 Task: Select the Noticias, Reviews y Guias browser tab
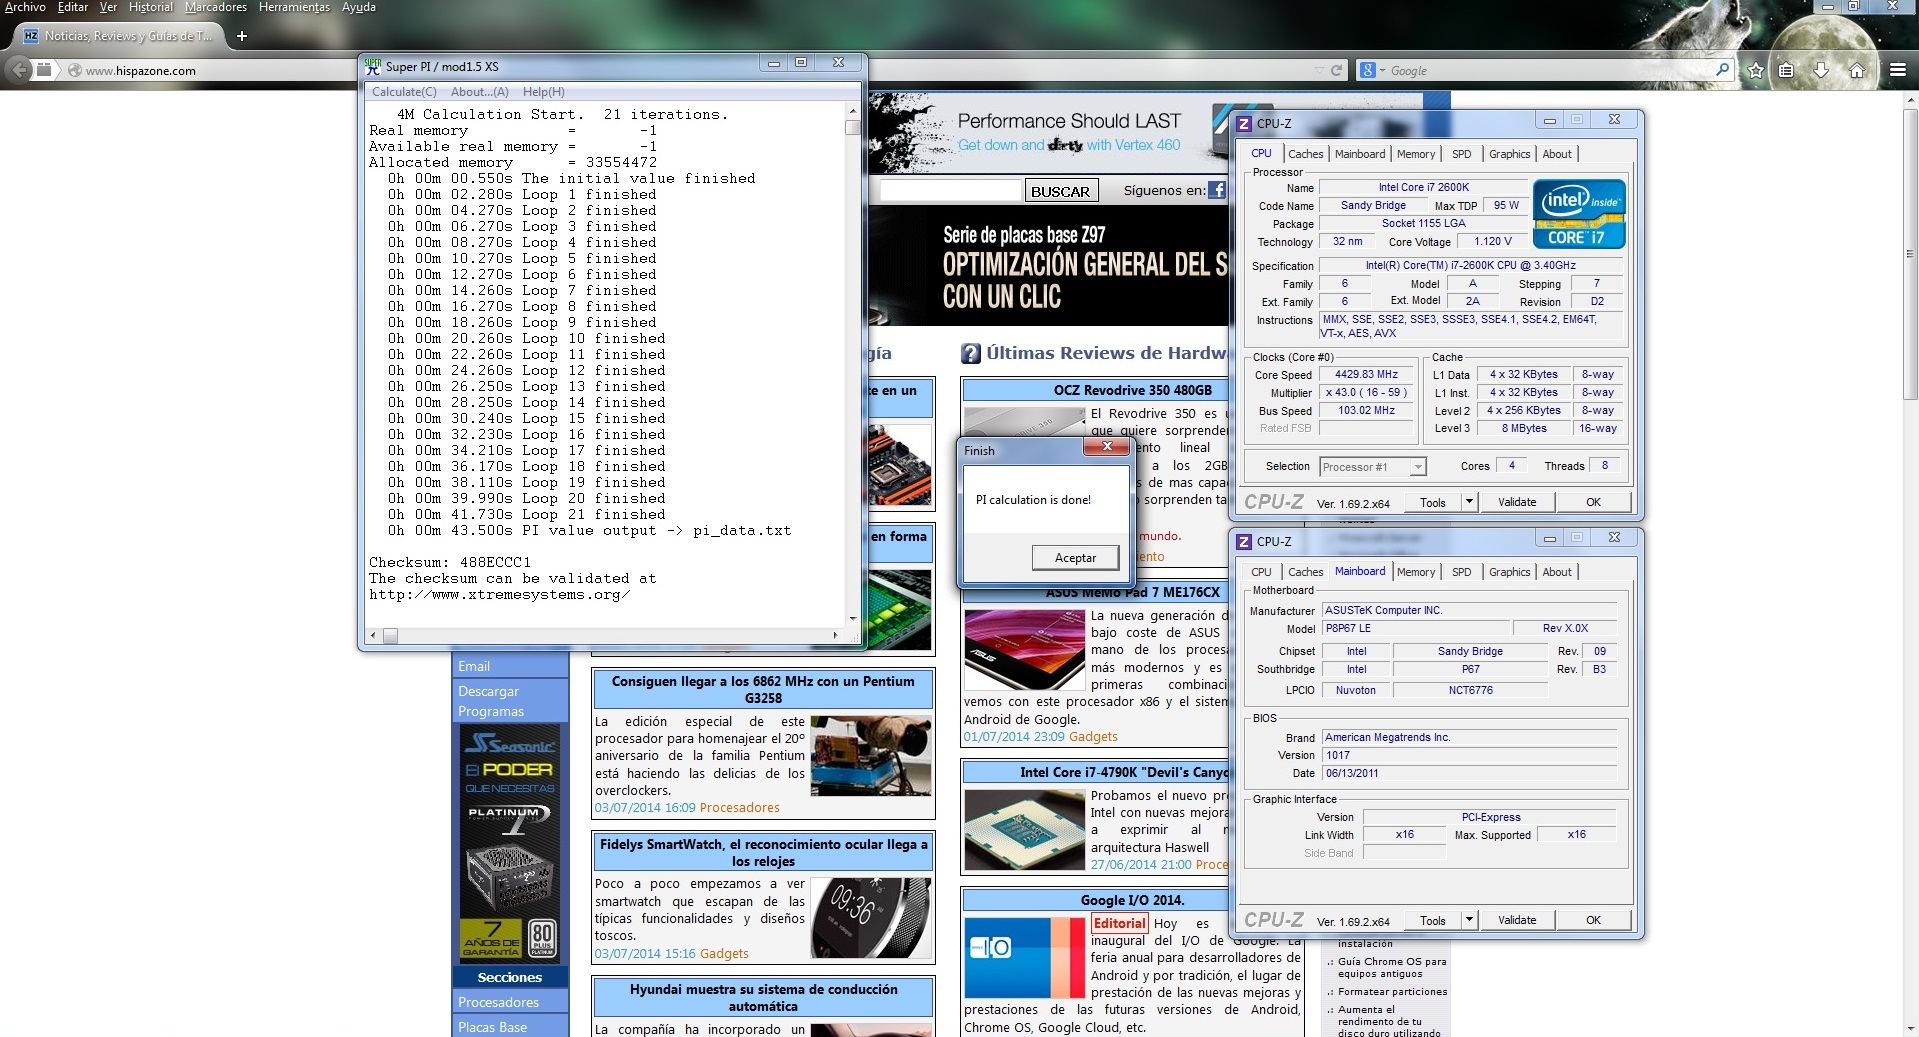click(x=117, y=36)
